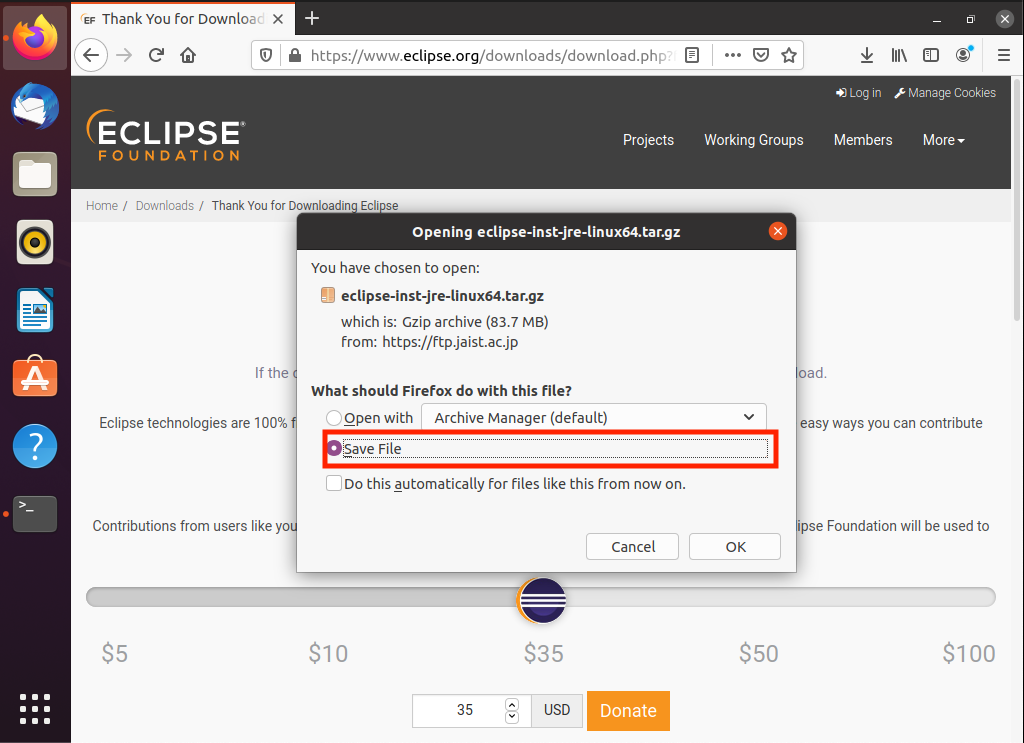Select the $10 donation amount
Viewport: 1024px width, 743px height.
[328, 653]
